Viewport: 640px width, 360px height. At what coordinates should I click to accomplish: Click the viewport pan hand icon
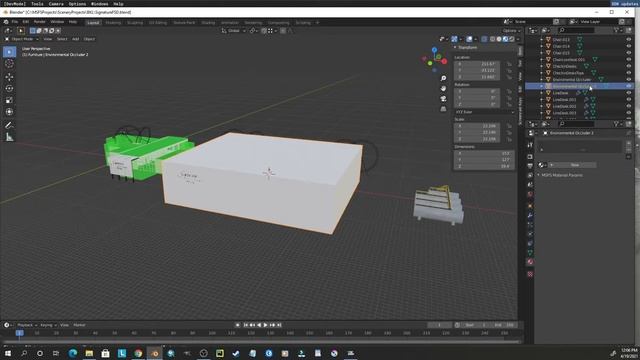tap(443, 88)
